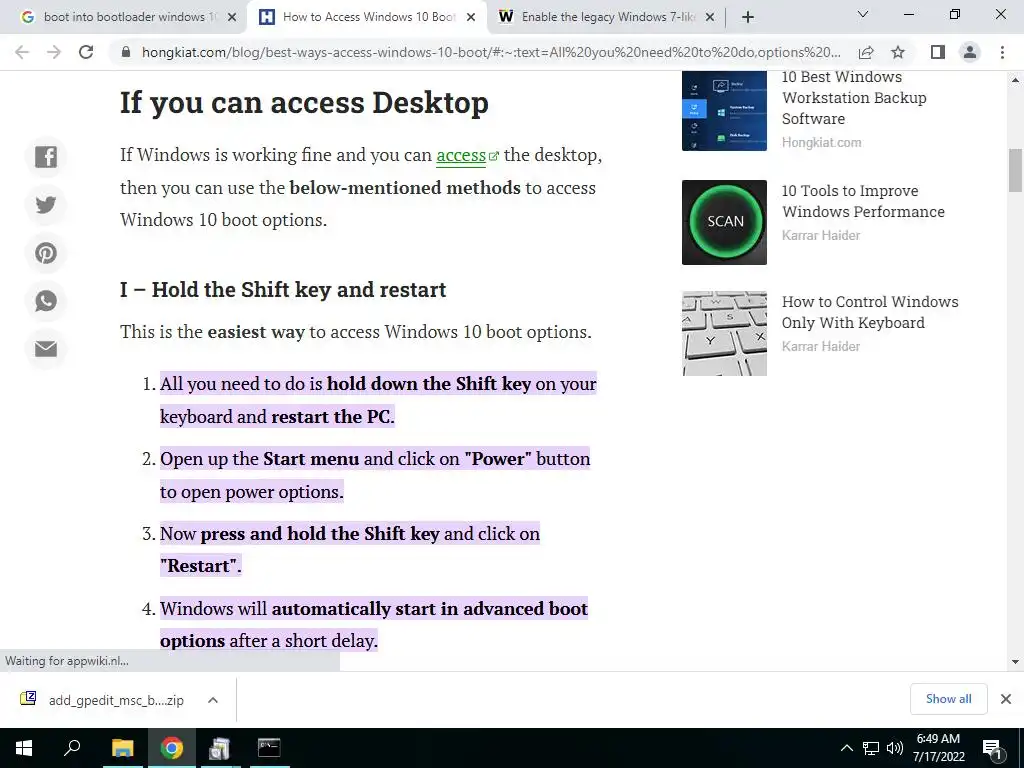1024x768 pixels.
Task: Share this page from address bar
Action: click(866, 52)
